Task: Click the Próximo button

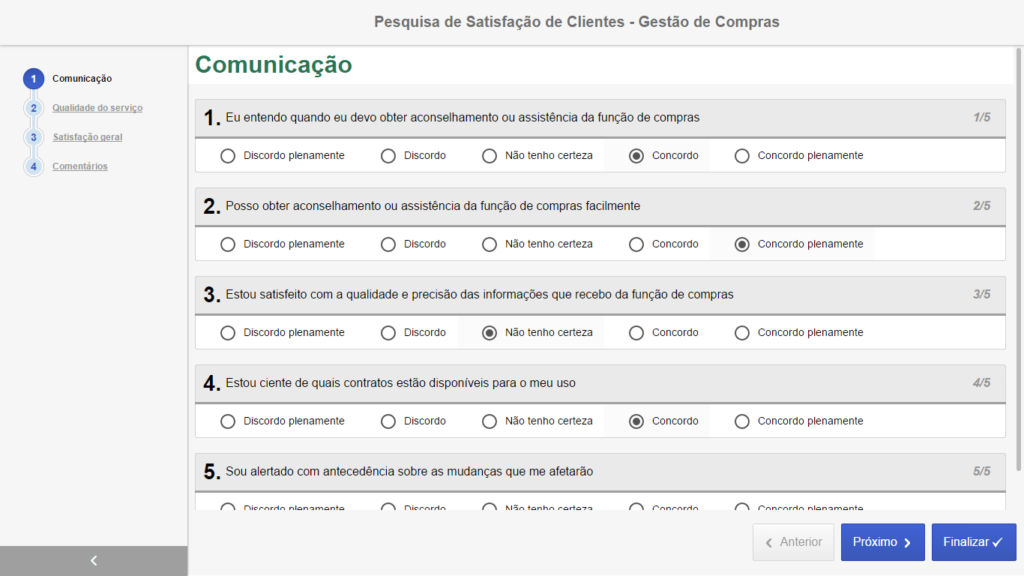Action: [x=882, y=542]
